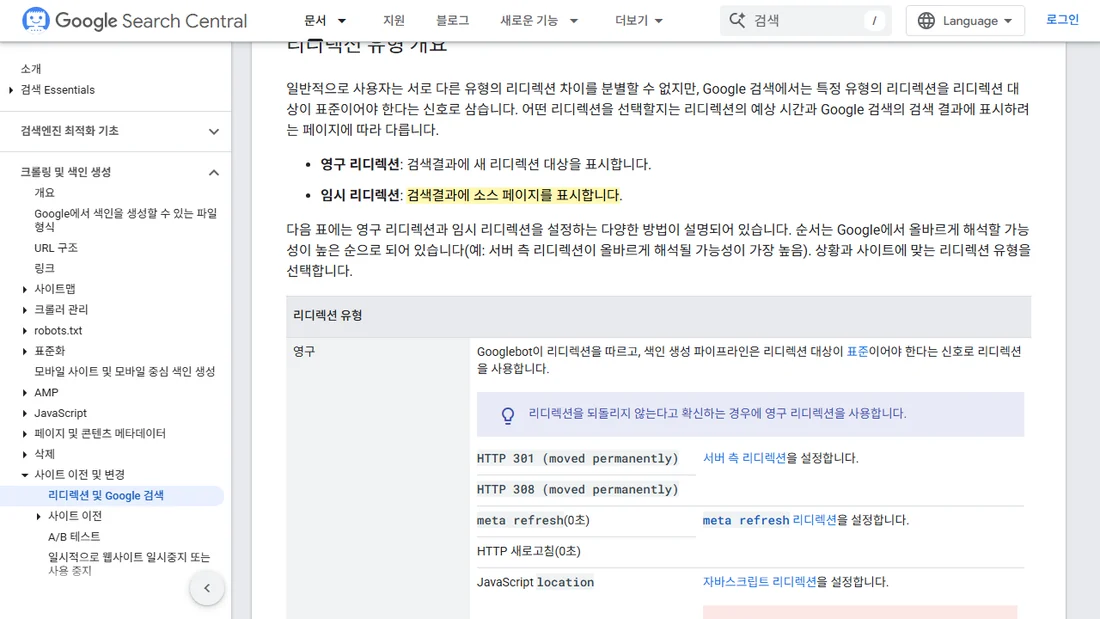Click the meta refresh 리디렉션 link

click(770, 520)
